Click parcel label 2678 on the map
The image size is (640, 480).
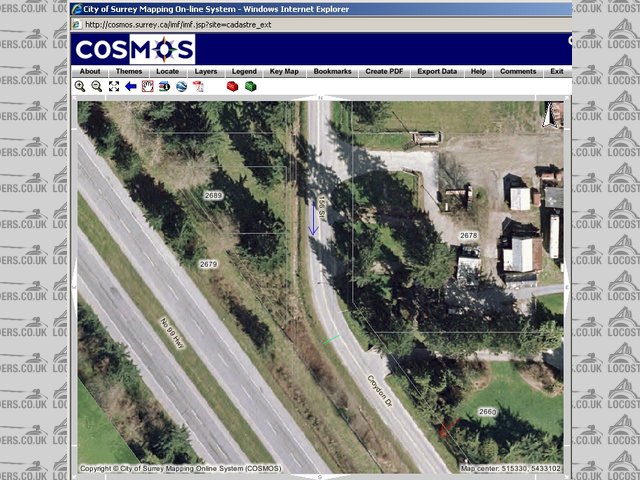point(468,235)
